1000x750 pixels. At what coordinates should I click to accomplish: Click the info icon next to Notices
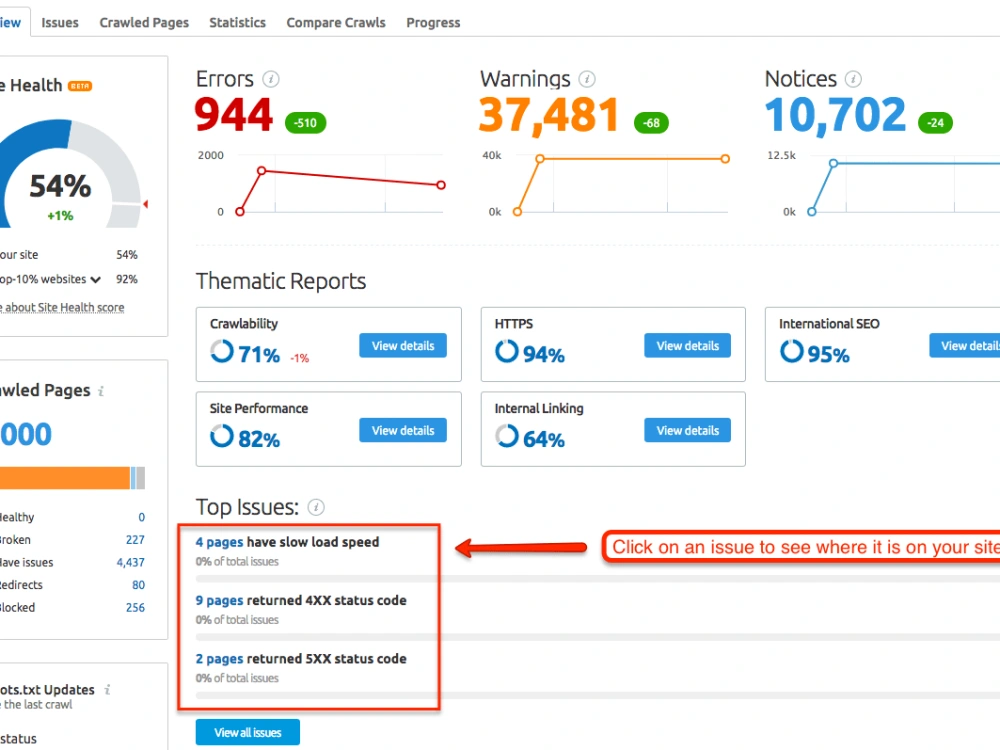[853, 79]
